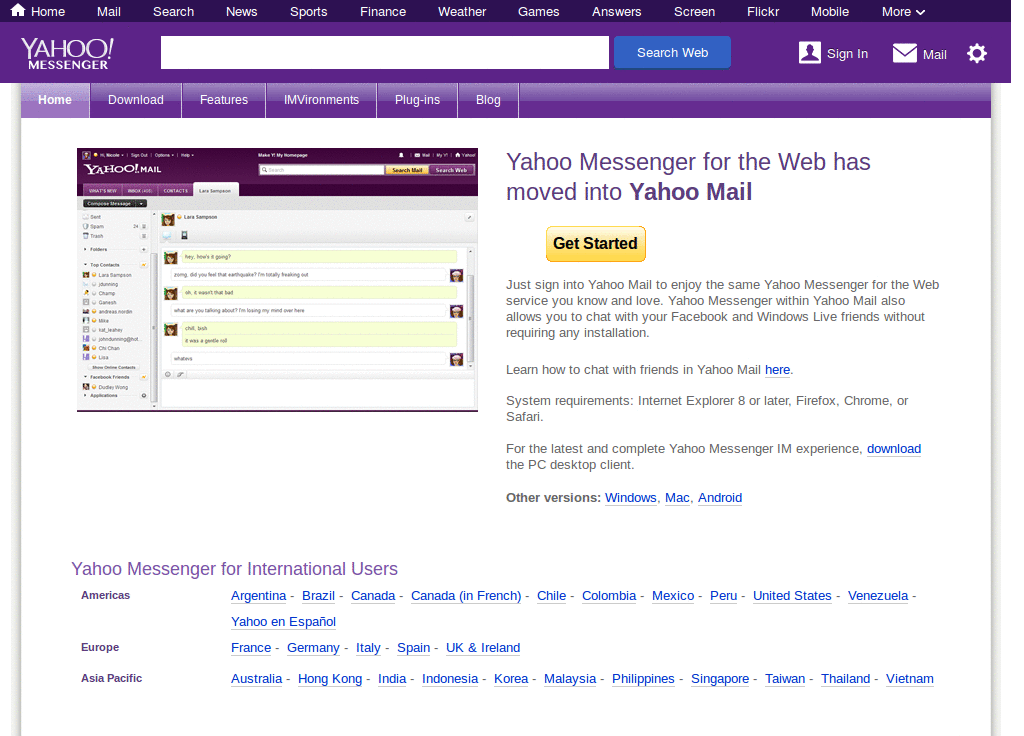1024x736 pixels.
Task: Open the Windows version link
Action: coord(630,498)
